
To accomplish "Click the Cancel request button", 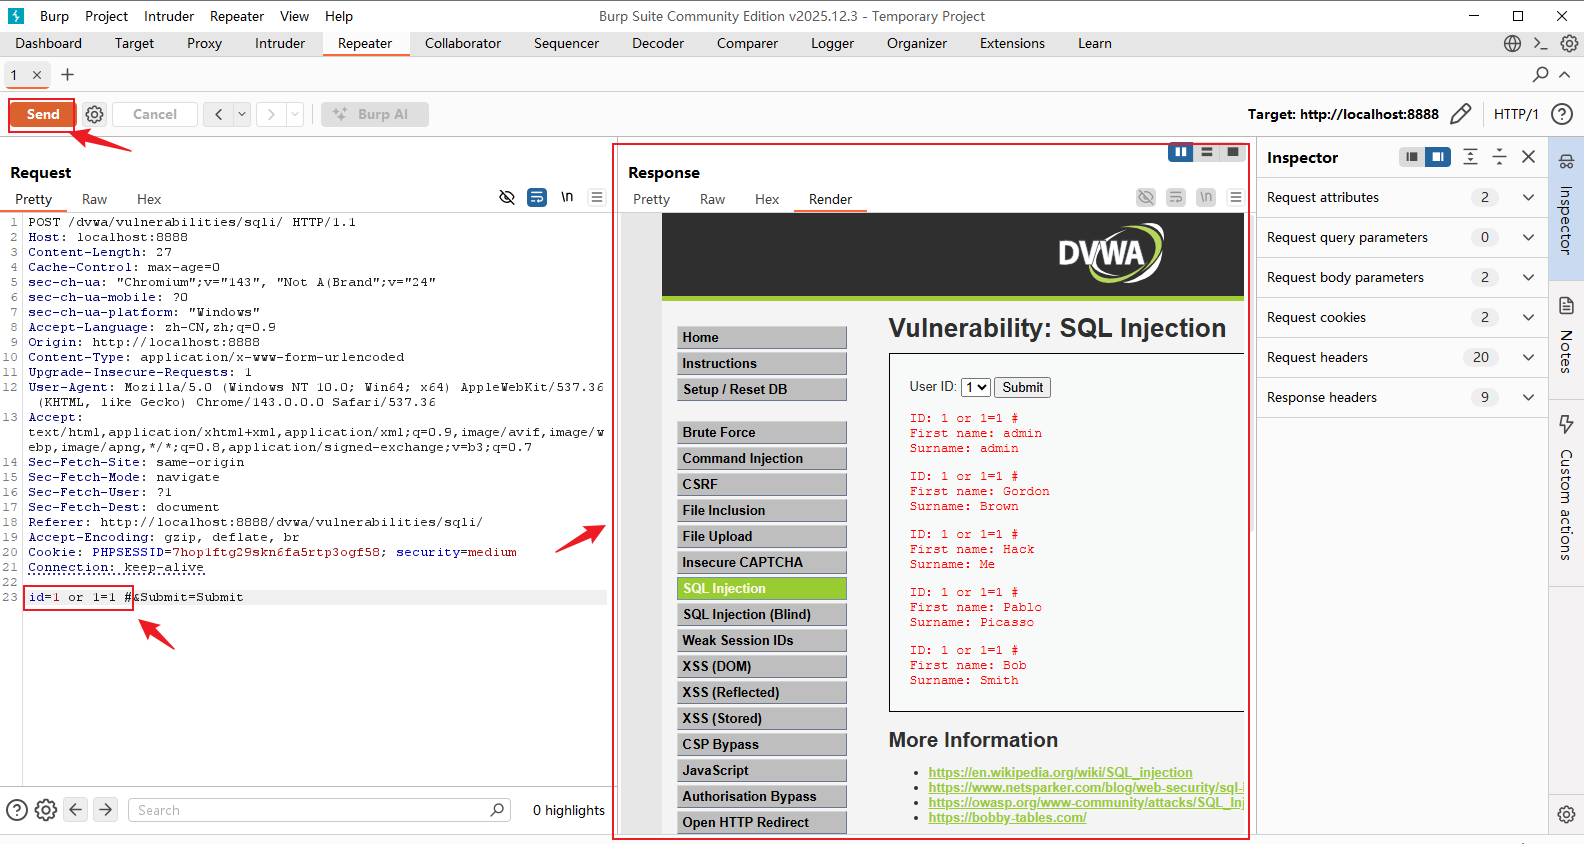I will tap(154, 114).
